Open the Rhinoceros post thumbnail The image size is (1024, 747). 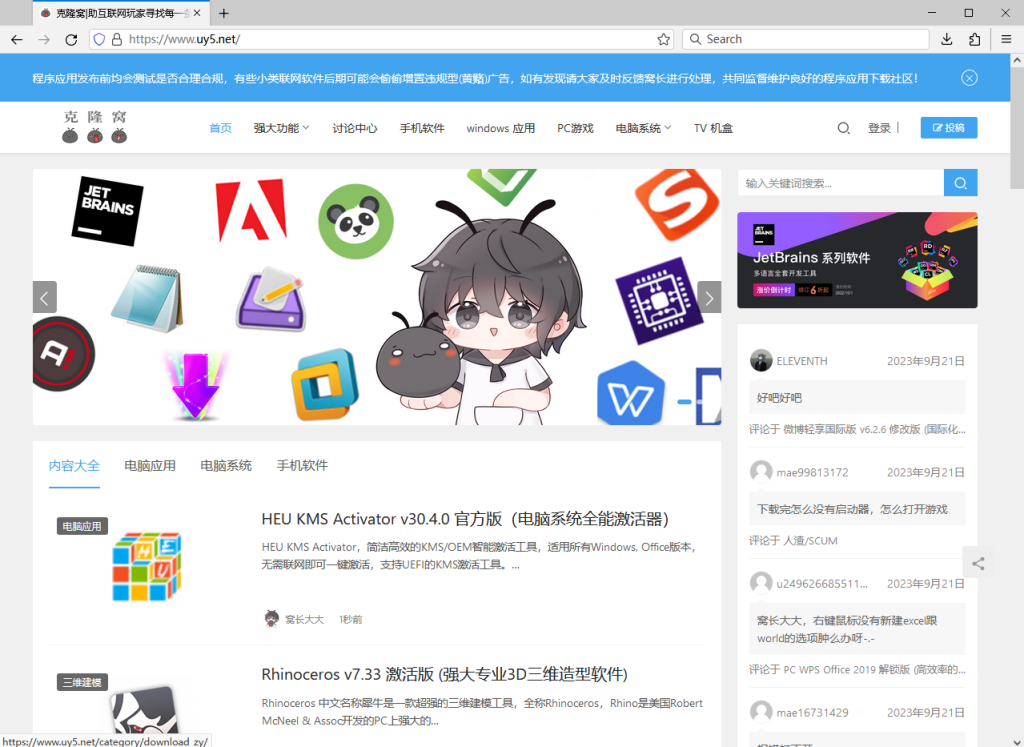click(147, 712)
